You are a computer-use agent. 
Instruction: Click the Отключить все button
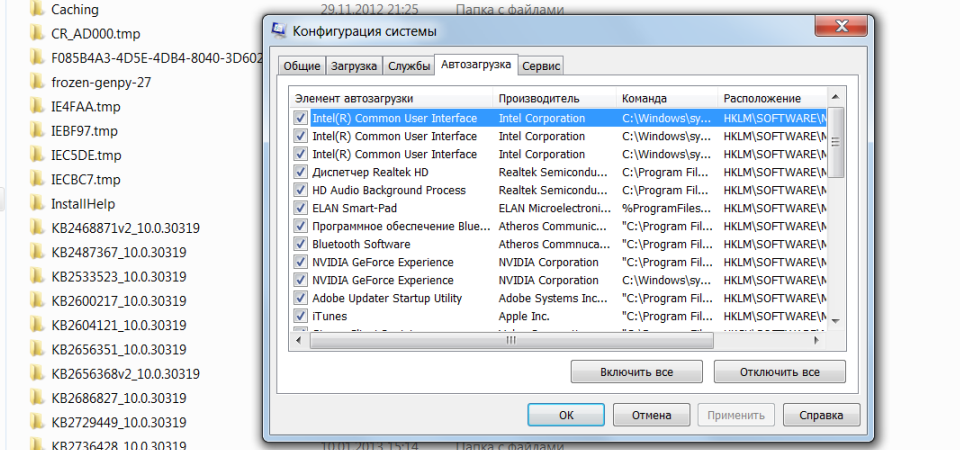779,372
